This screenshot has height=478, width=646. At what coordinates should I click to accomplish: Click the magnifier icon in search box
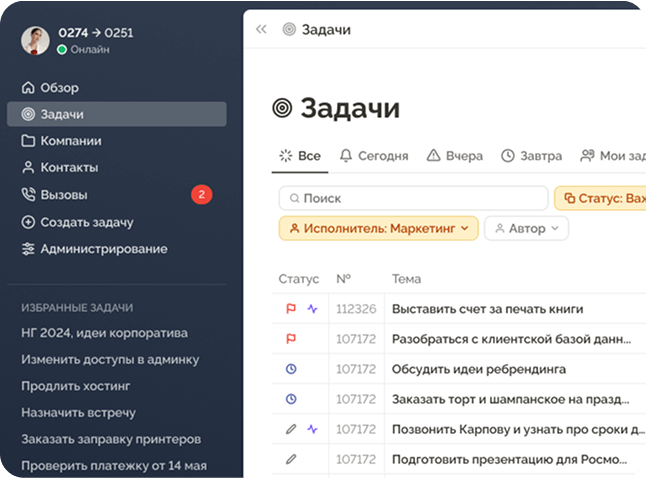pos(294,198)
